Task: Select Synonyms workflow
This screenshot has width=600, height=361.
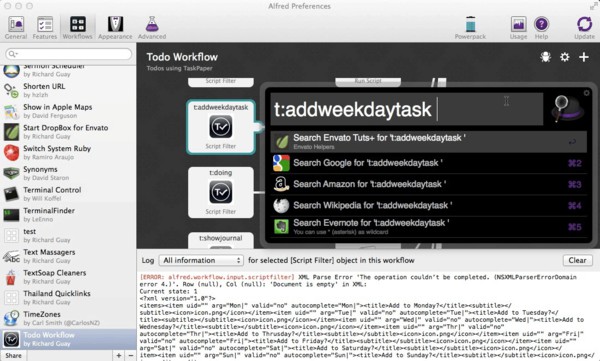Action: coord(68,173)
